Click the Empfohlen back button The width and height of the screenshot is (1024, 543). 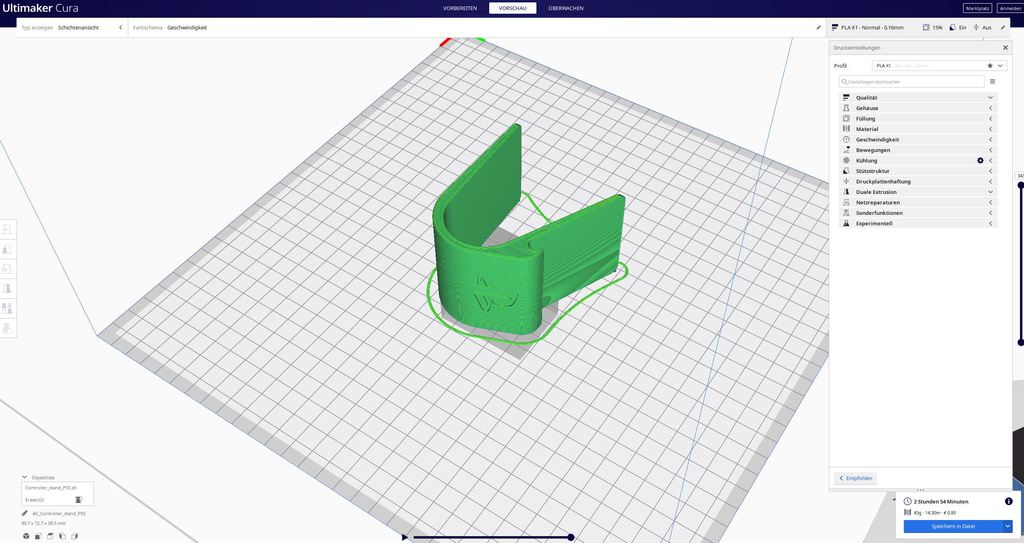856,478
